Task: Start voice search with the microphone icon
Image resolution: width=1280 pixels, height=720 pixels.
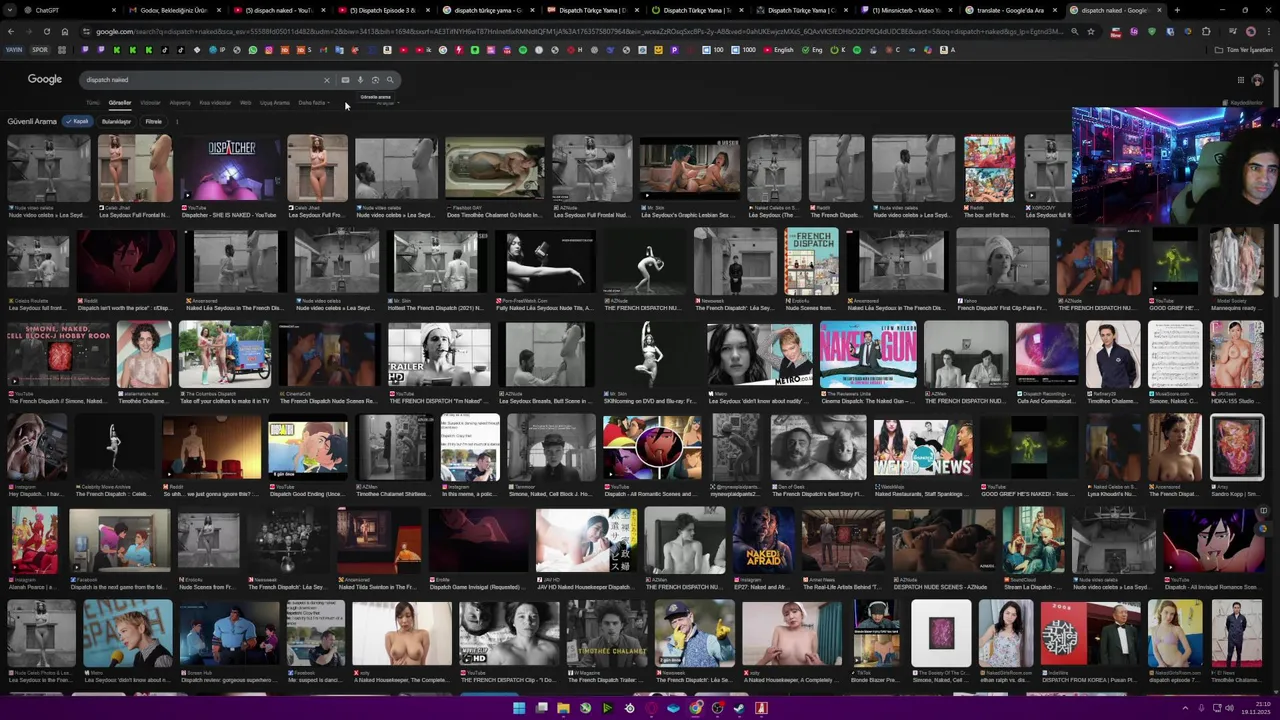Action: pyautogui.click(x=360, y=80)
